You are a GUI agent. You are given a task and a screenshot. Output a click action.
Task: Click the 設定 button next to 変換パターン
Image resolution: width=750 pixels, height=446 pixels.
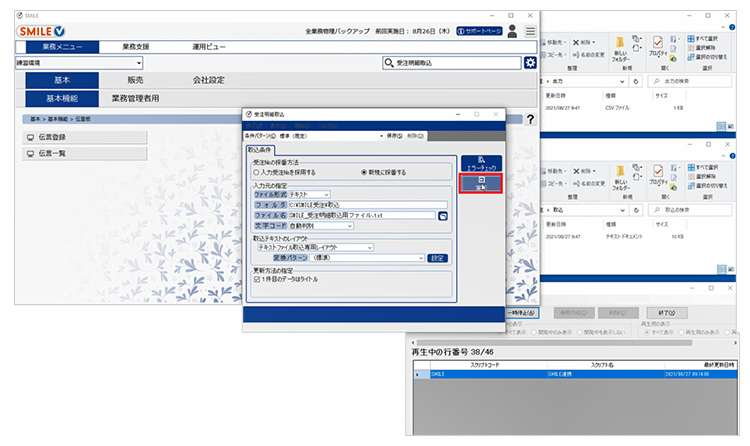point(437,258)
